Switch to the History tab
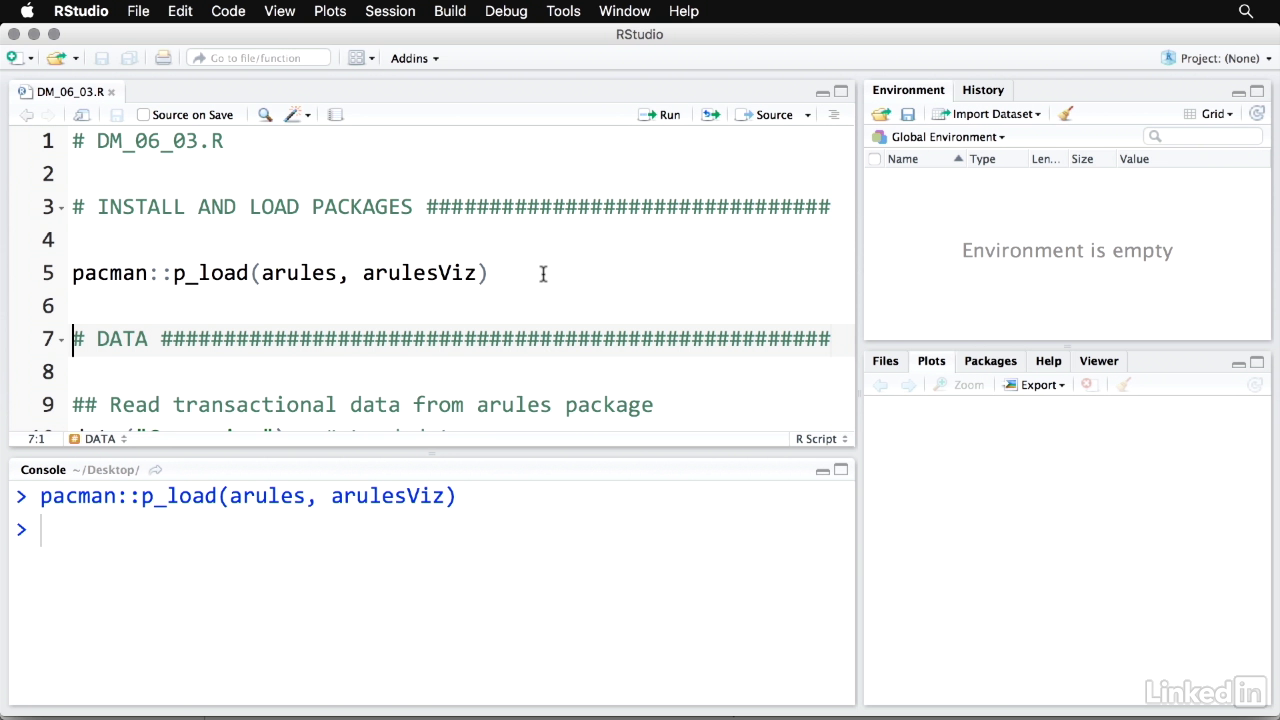The width and height of the screenshot is (1280, 720). pos(982,90)
